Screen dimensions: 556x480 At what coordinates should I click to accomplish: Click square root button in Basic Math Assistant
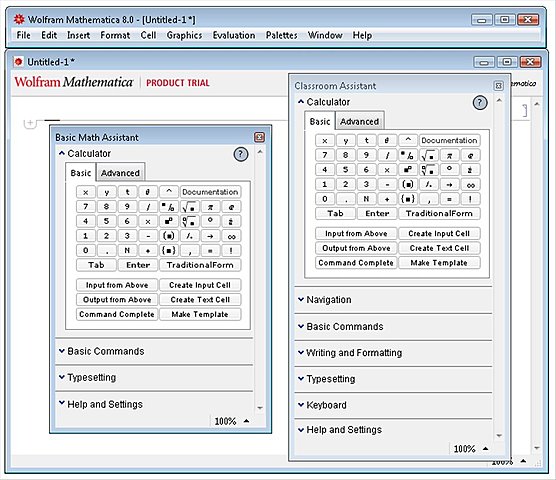[x=189, y=207]
